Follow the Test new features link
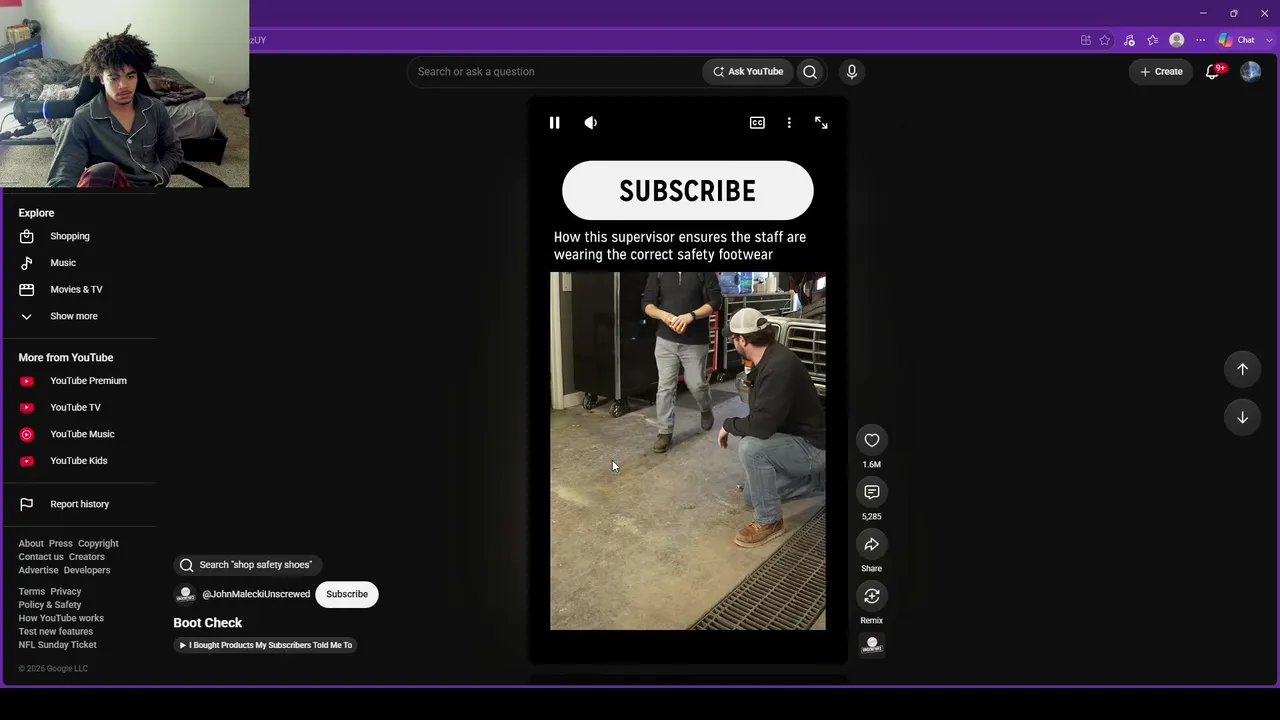This screenshot has width=1280, height=720. (x=56, y=632)
